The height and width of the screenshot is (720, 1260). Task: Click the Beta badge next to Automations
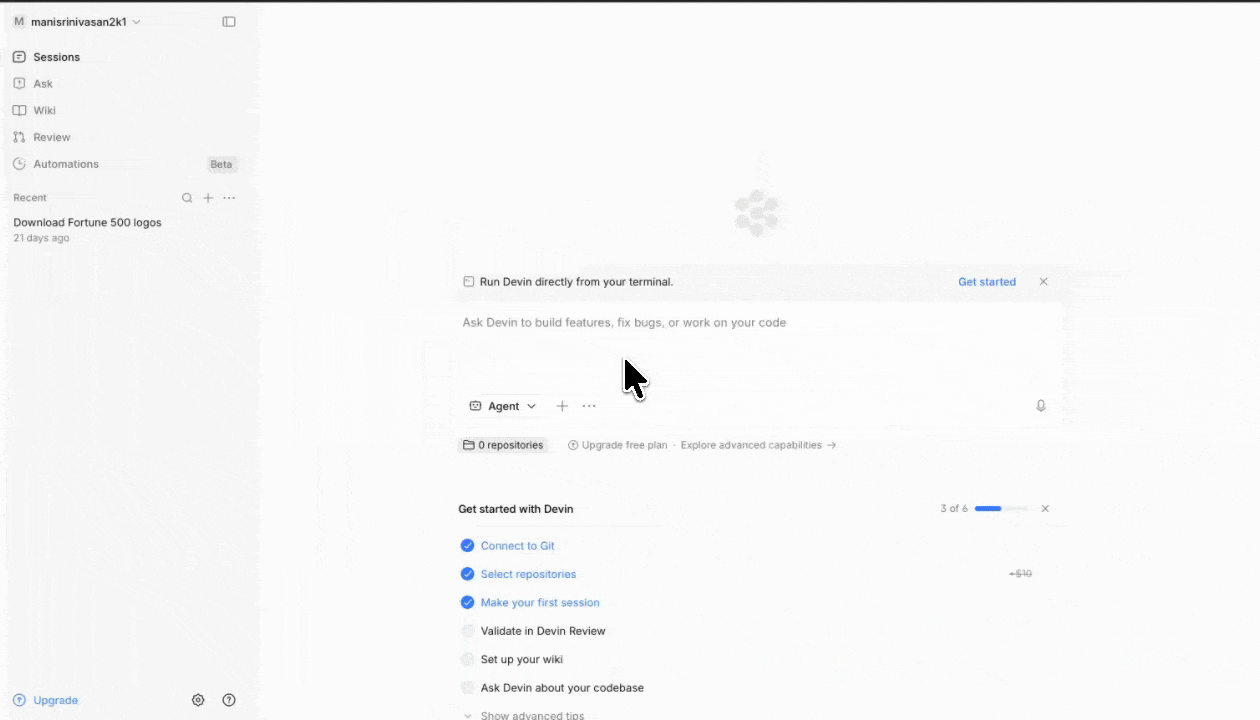tap(221, 164)
